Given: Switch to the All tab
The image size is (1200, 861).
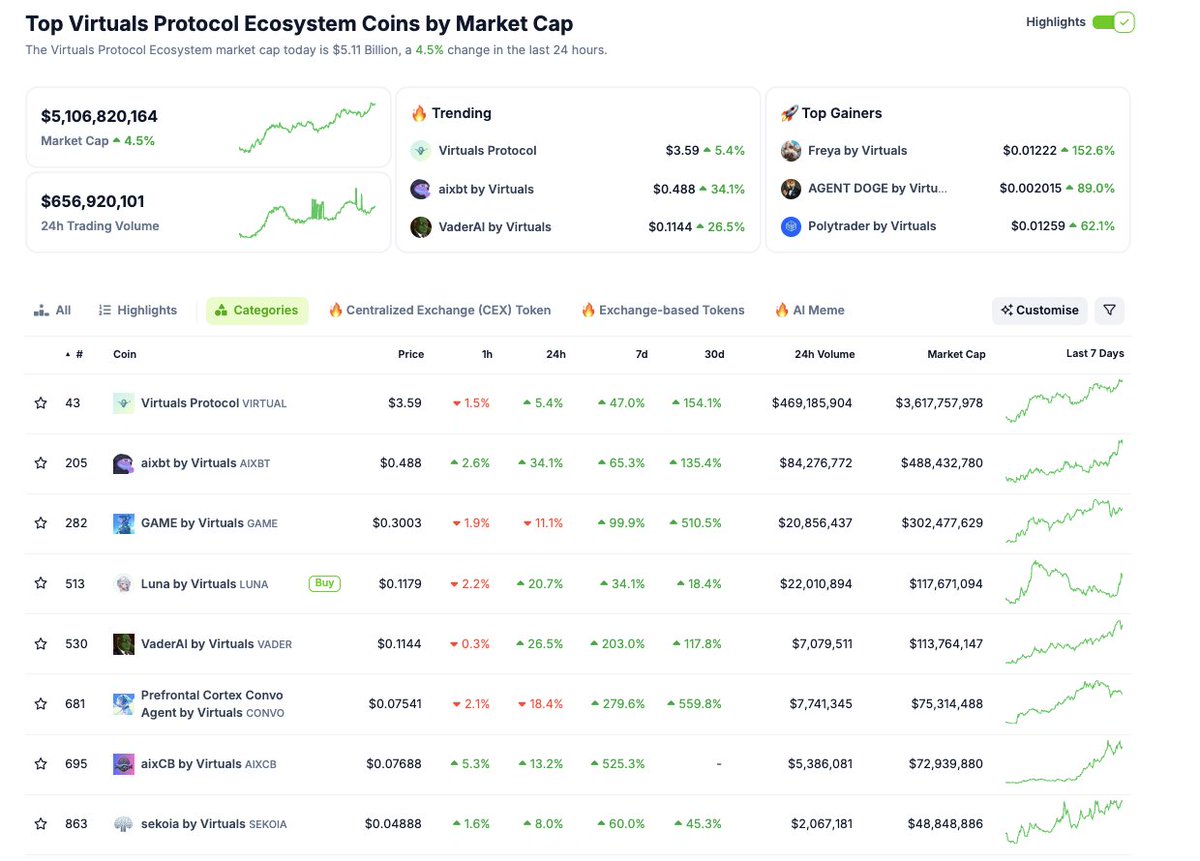Looking at the screenshot, I should tap(52, 310).
